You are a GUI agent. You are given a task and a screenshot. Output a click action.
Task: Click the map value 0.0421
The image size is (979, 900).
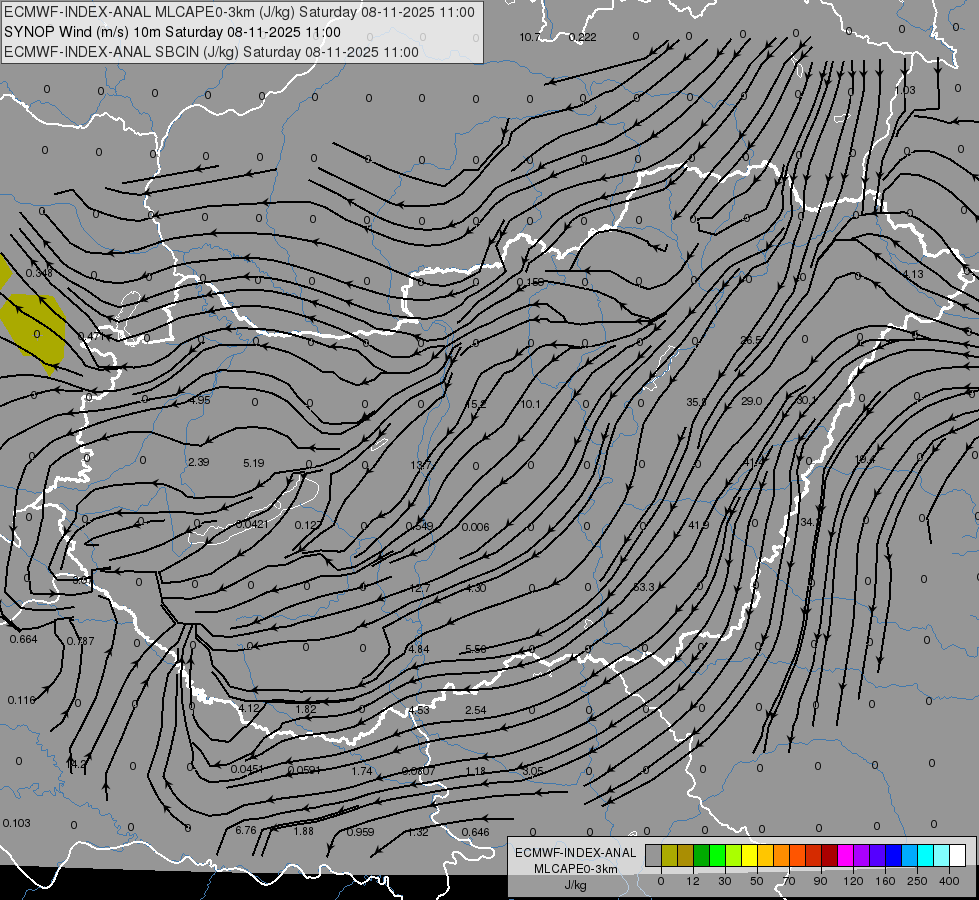(252, 523)
